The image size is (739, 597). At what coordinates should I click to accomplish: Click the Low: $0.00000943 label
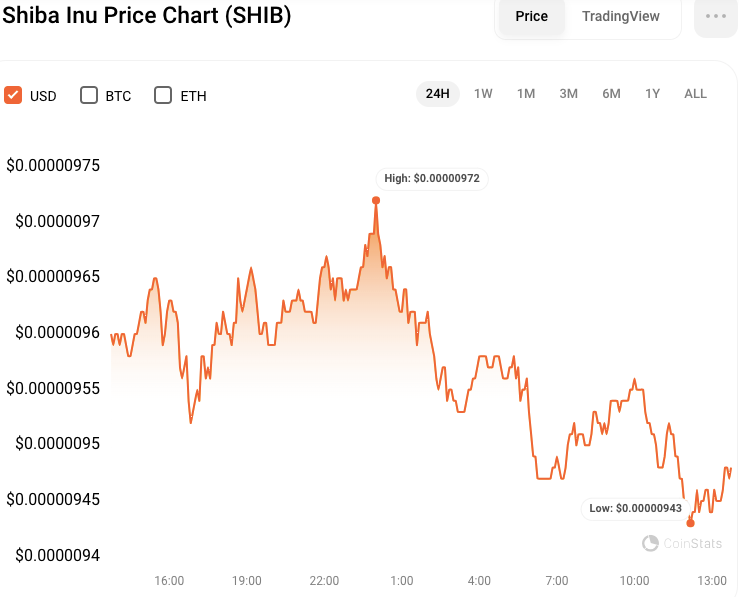coord(635,508)
